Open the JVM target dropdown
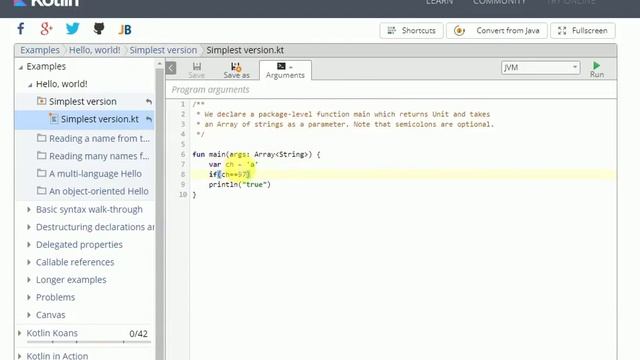The image size is (640, 360). (540, 67)
